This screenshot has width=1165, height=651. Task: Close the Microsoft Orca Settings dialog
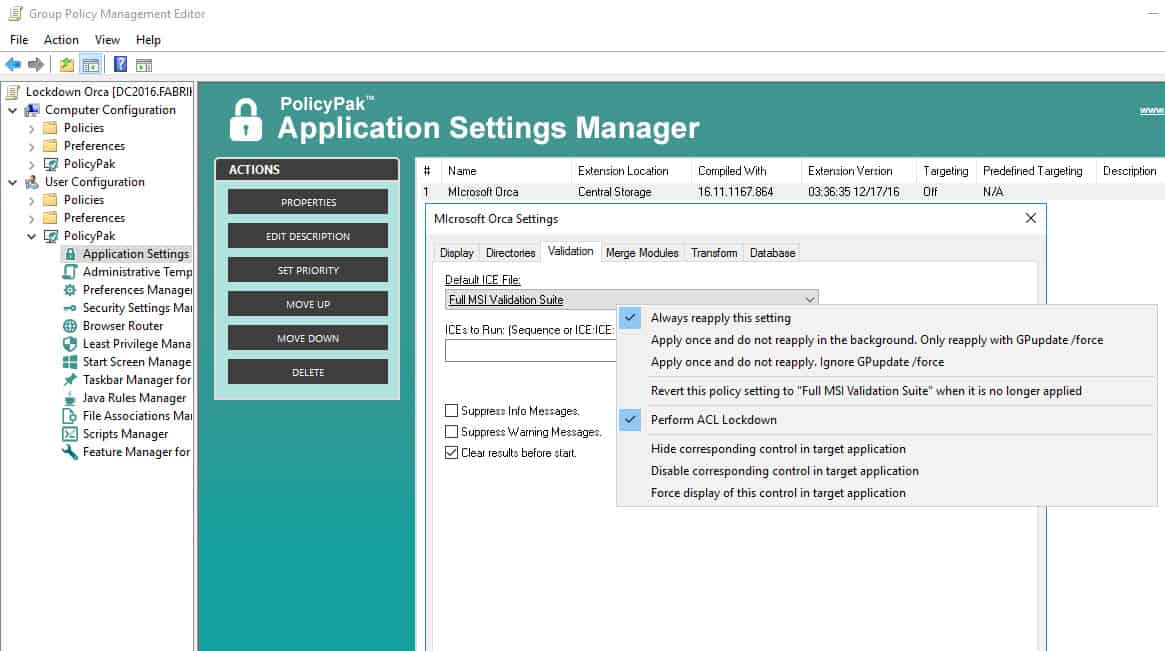click(x=1031, y=218)
